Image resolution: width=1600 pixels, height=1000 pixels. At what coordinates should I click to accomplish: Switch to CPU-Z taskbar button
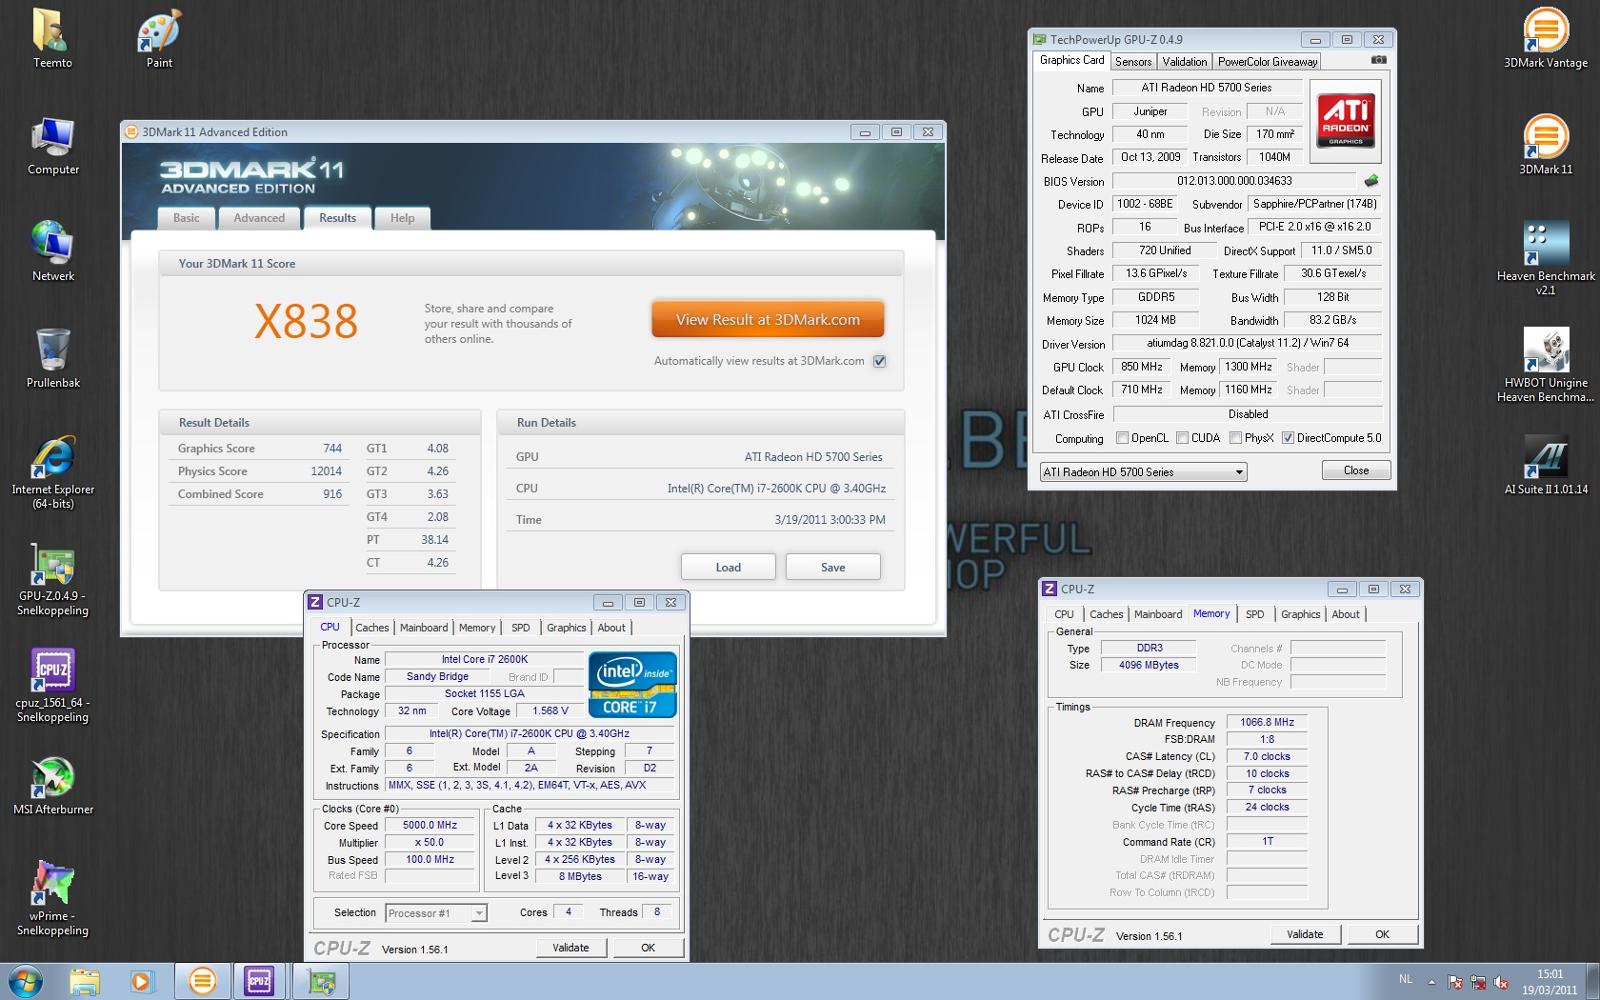tap(259, 982)
